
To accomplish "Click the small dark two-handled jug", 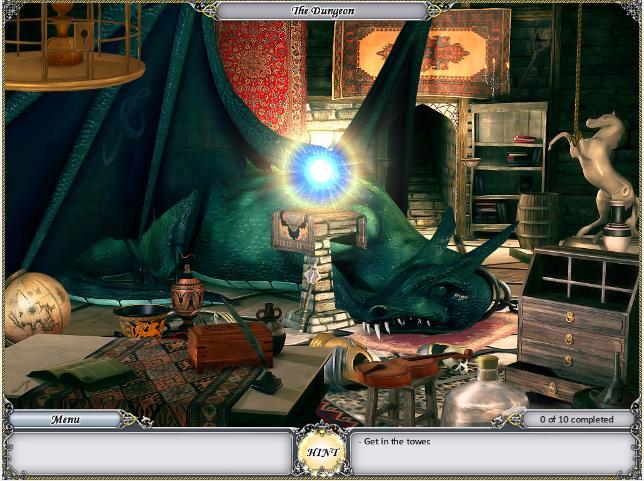I will 273,327.
